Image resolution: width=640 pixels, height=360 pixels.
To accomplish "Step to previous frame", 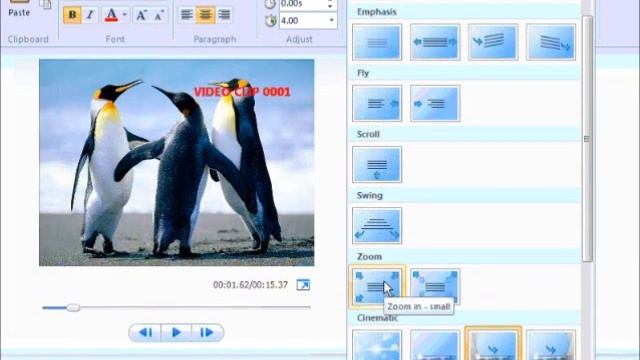I will click(145, 333).
